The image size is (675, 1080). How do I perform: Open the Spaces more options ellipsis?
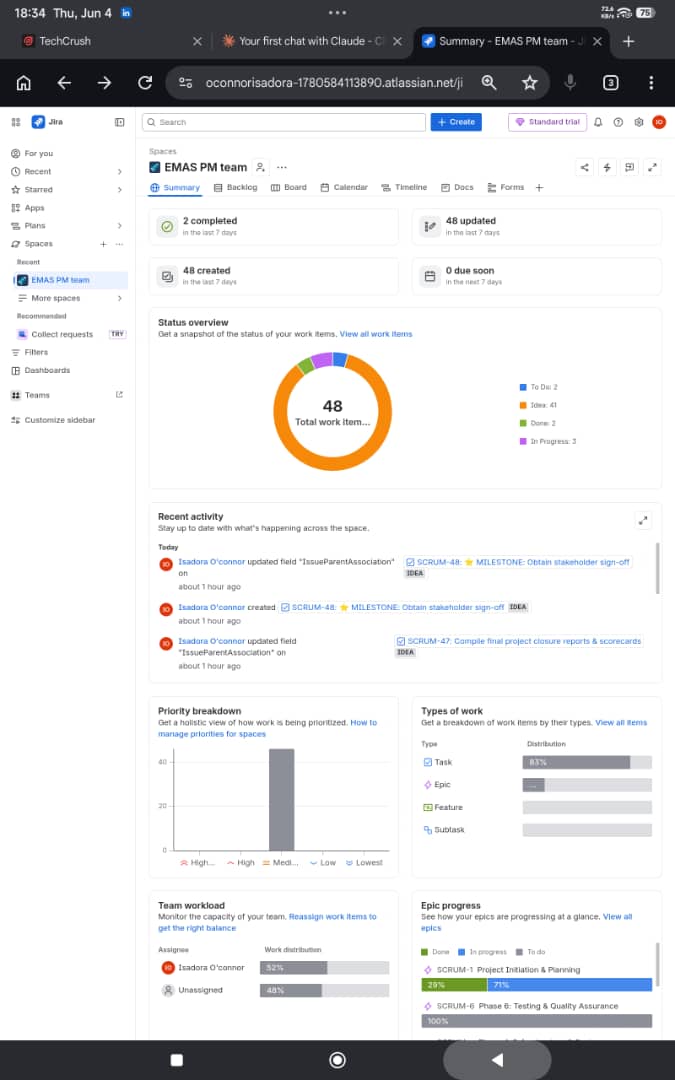(x=119, y=244)
